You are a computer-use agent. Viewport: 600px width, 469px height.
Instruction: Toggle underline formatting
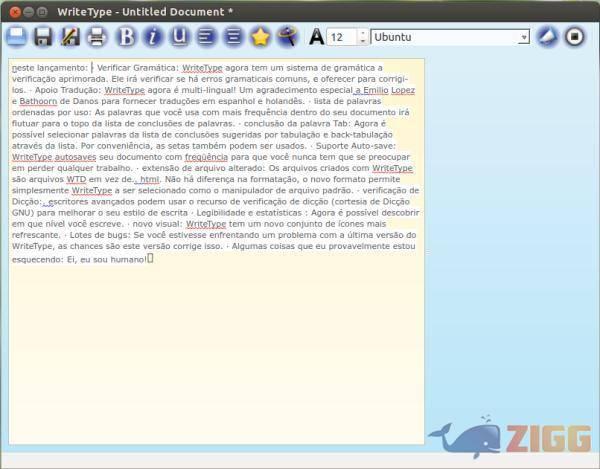(x=180, y=37)
